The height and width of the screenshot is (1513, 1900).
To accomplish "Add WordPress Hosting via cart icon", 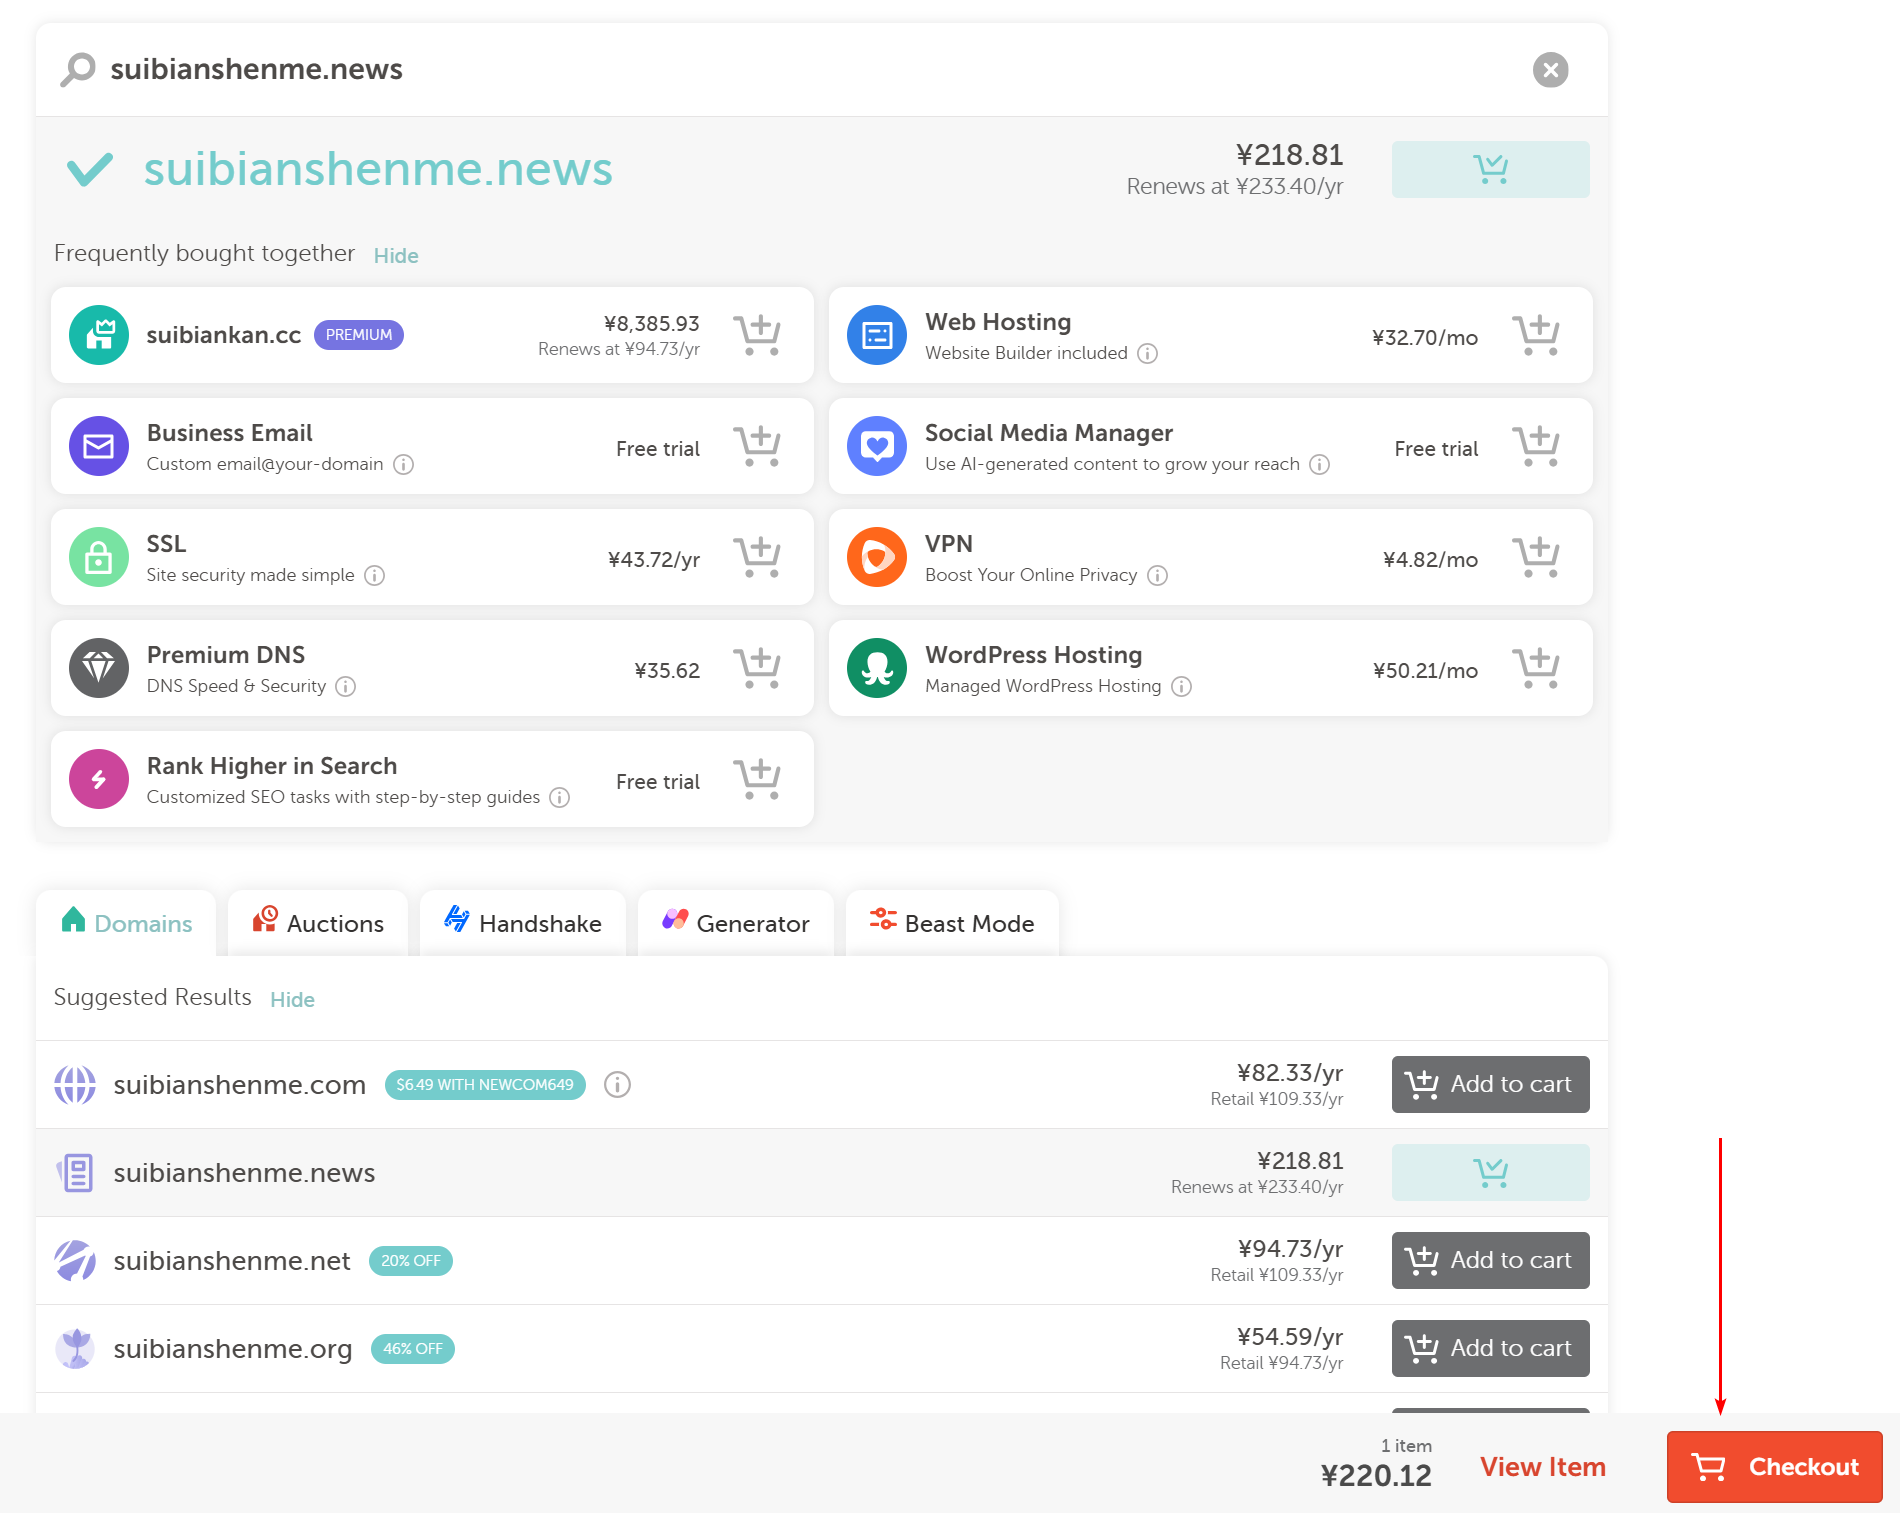I will tap(1535, 668).
